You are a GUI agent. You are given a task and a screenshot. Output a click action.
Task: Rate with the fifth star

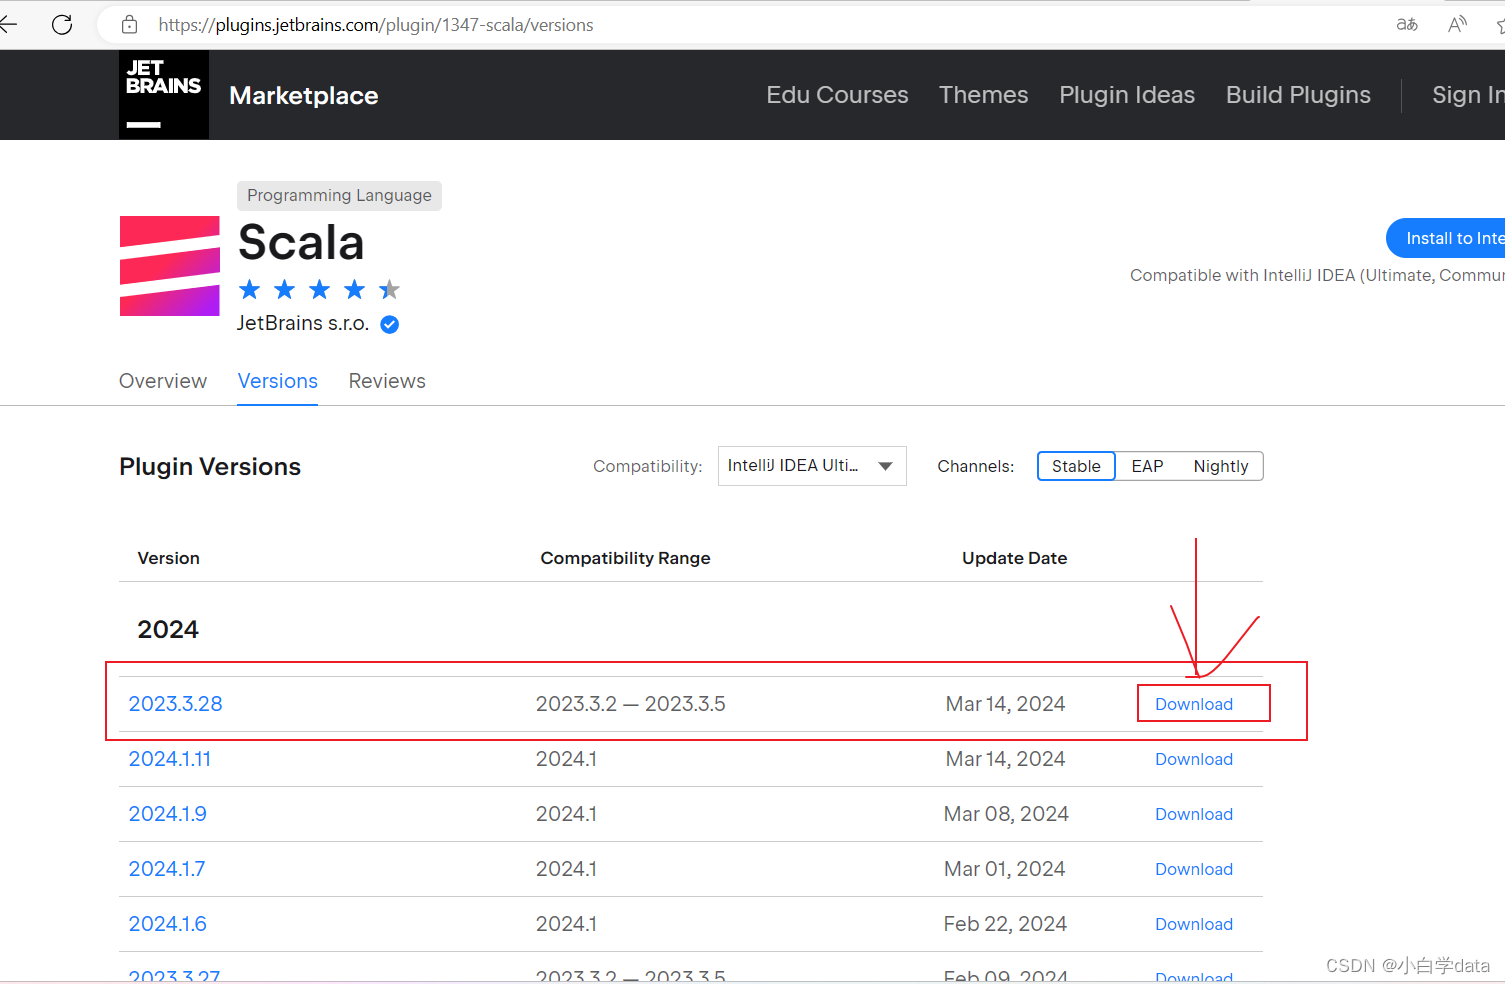(x=389, y=289)
